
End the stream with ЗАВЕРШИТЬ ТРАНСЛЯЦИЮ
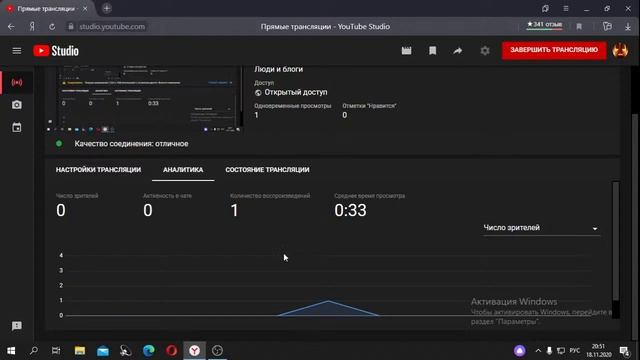coord(554,50)
